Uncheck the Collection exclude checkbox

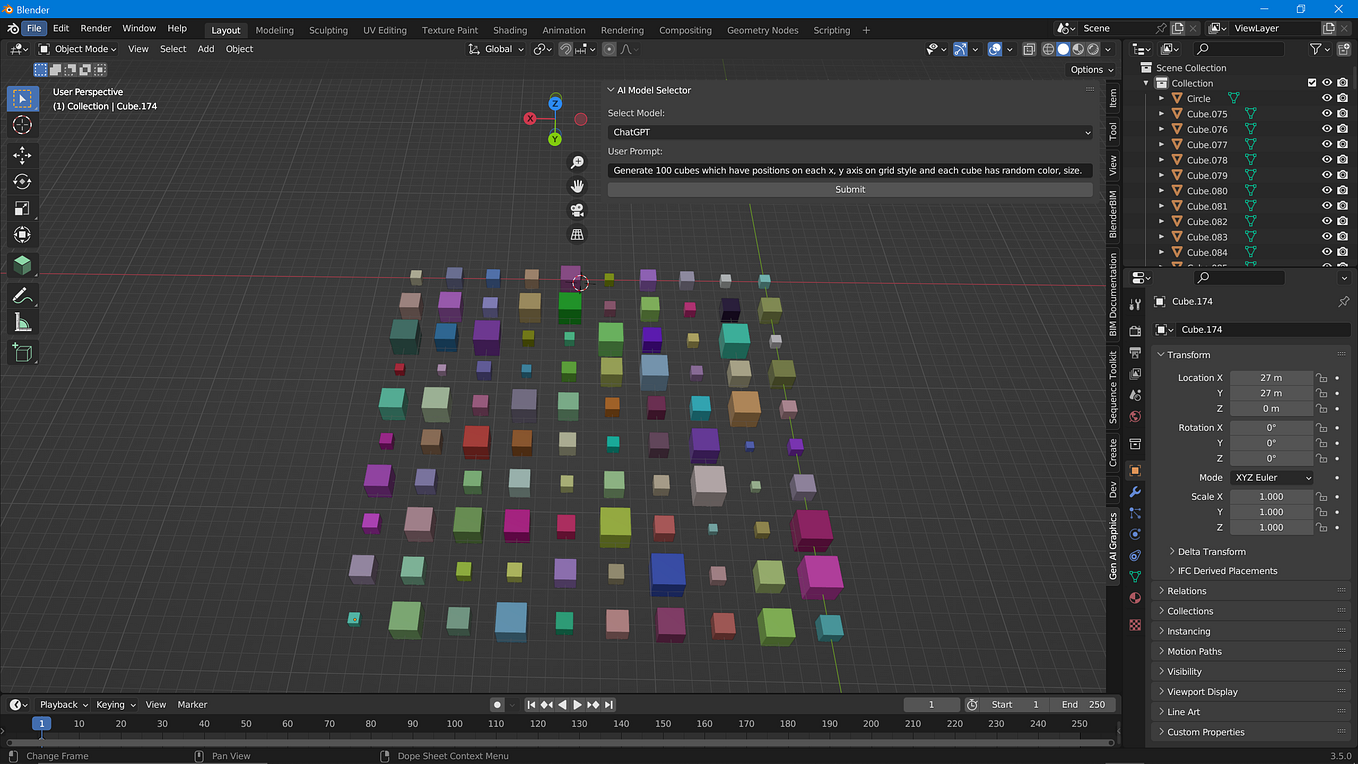click(x=1312, y=83)
